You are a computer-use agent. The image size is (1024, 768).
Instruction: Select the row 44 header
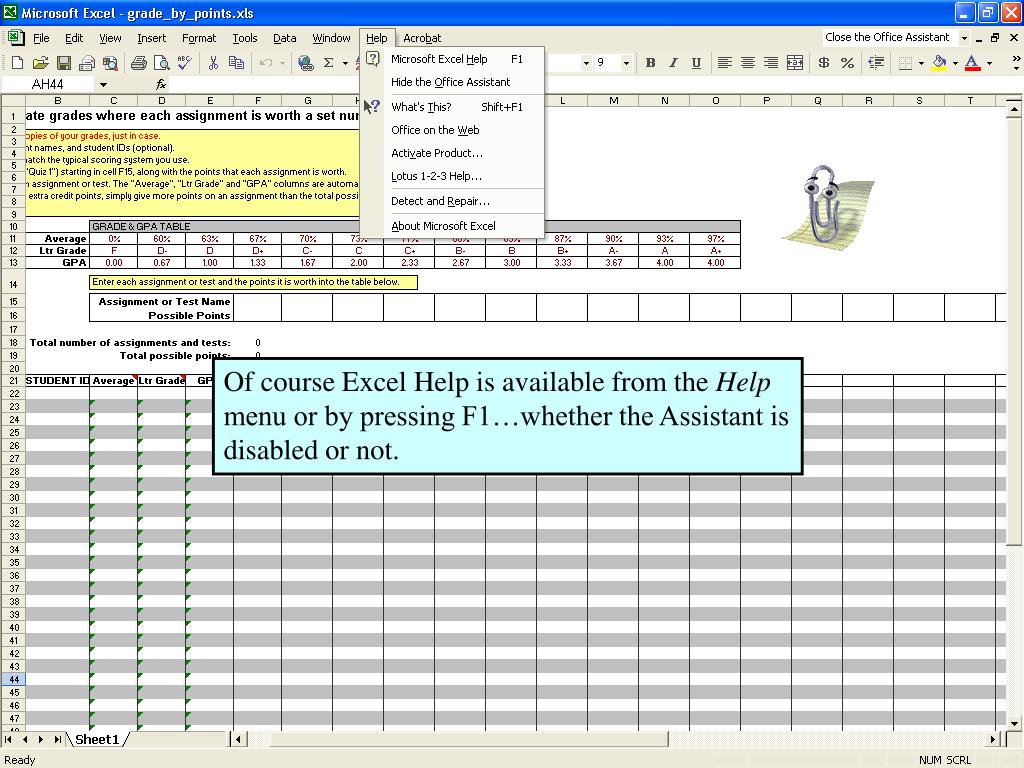pos(14,679)
